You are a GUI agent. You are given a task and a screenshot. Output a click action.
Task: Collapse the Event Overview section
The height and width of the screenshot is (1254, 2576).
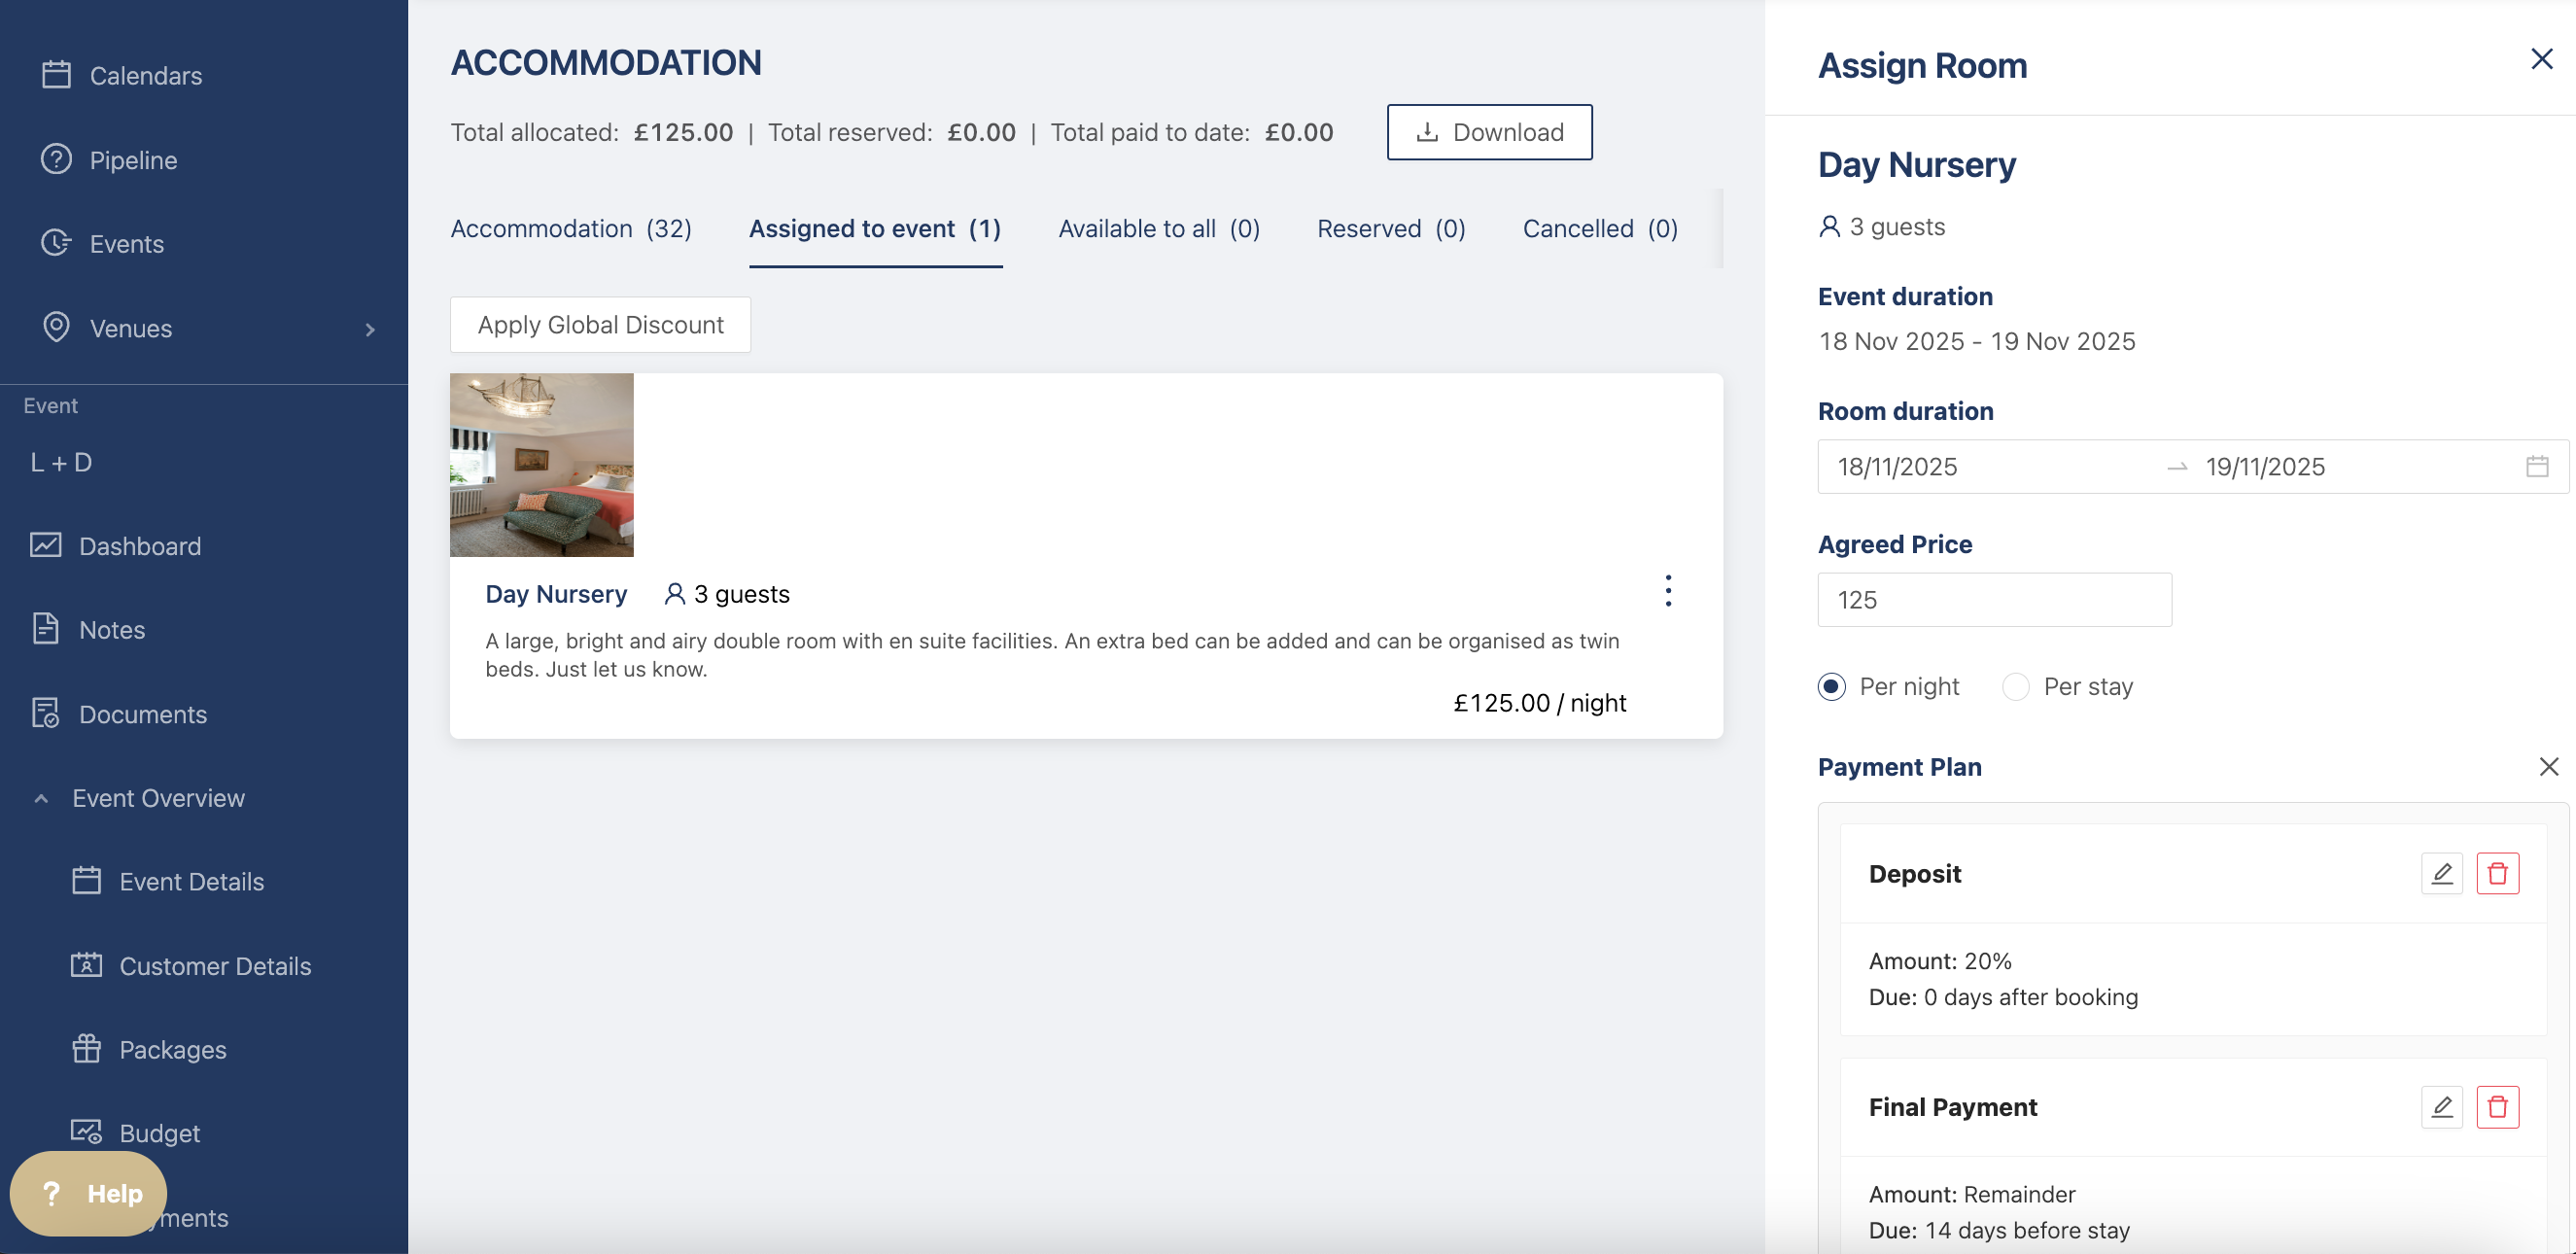tap(41, 798)
